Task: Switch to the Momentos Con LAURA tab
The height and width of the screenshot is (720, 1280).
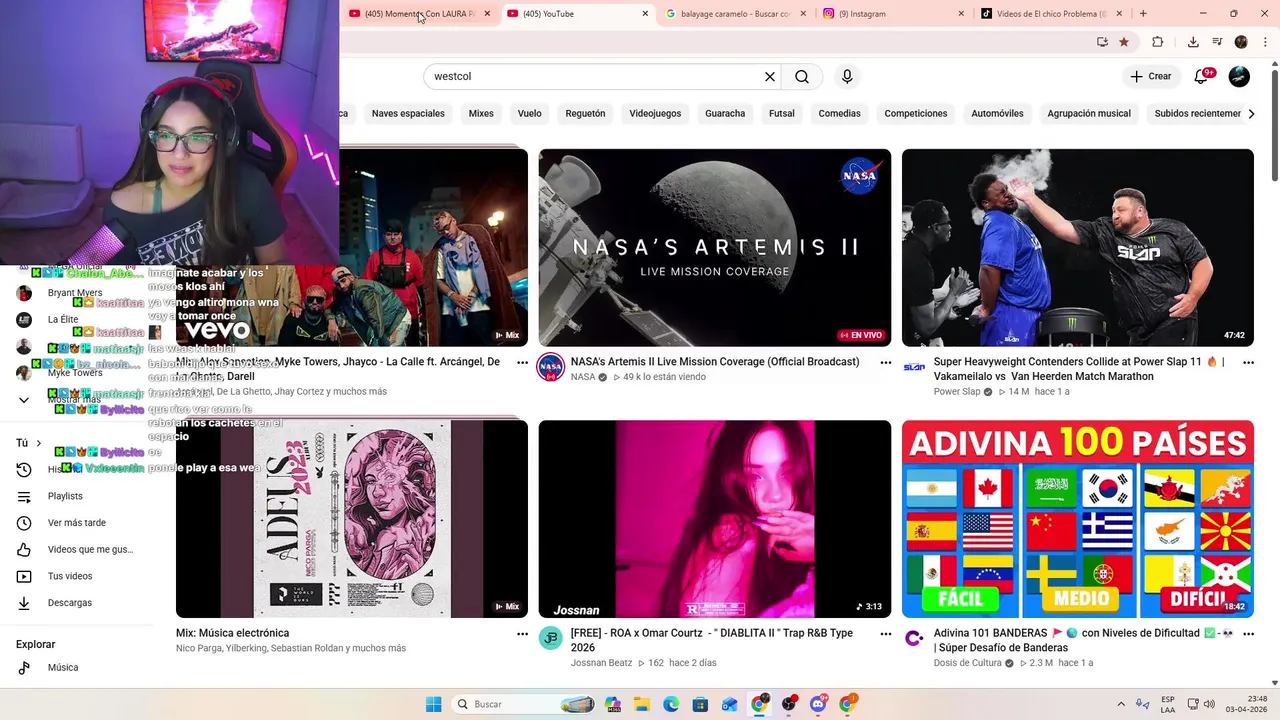Action: [x=420, y=14]
